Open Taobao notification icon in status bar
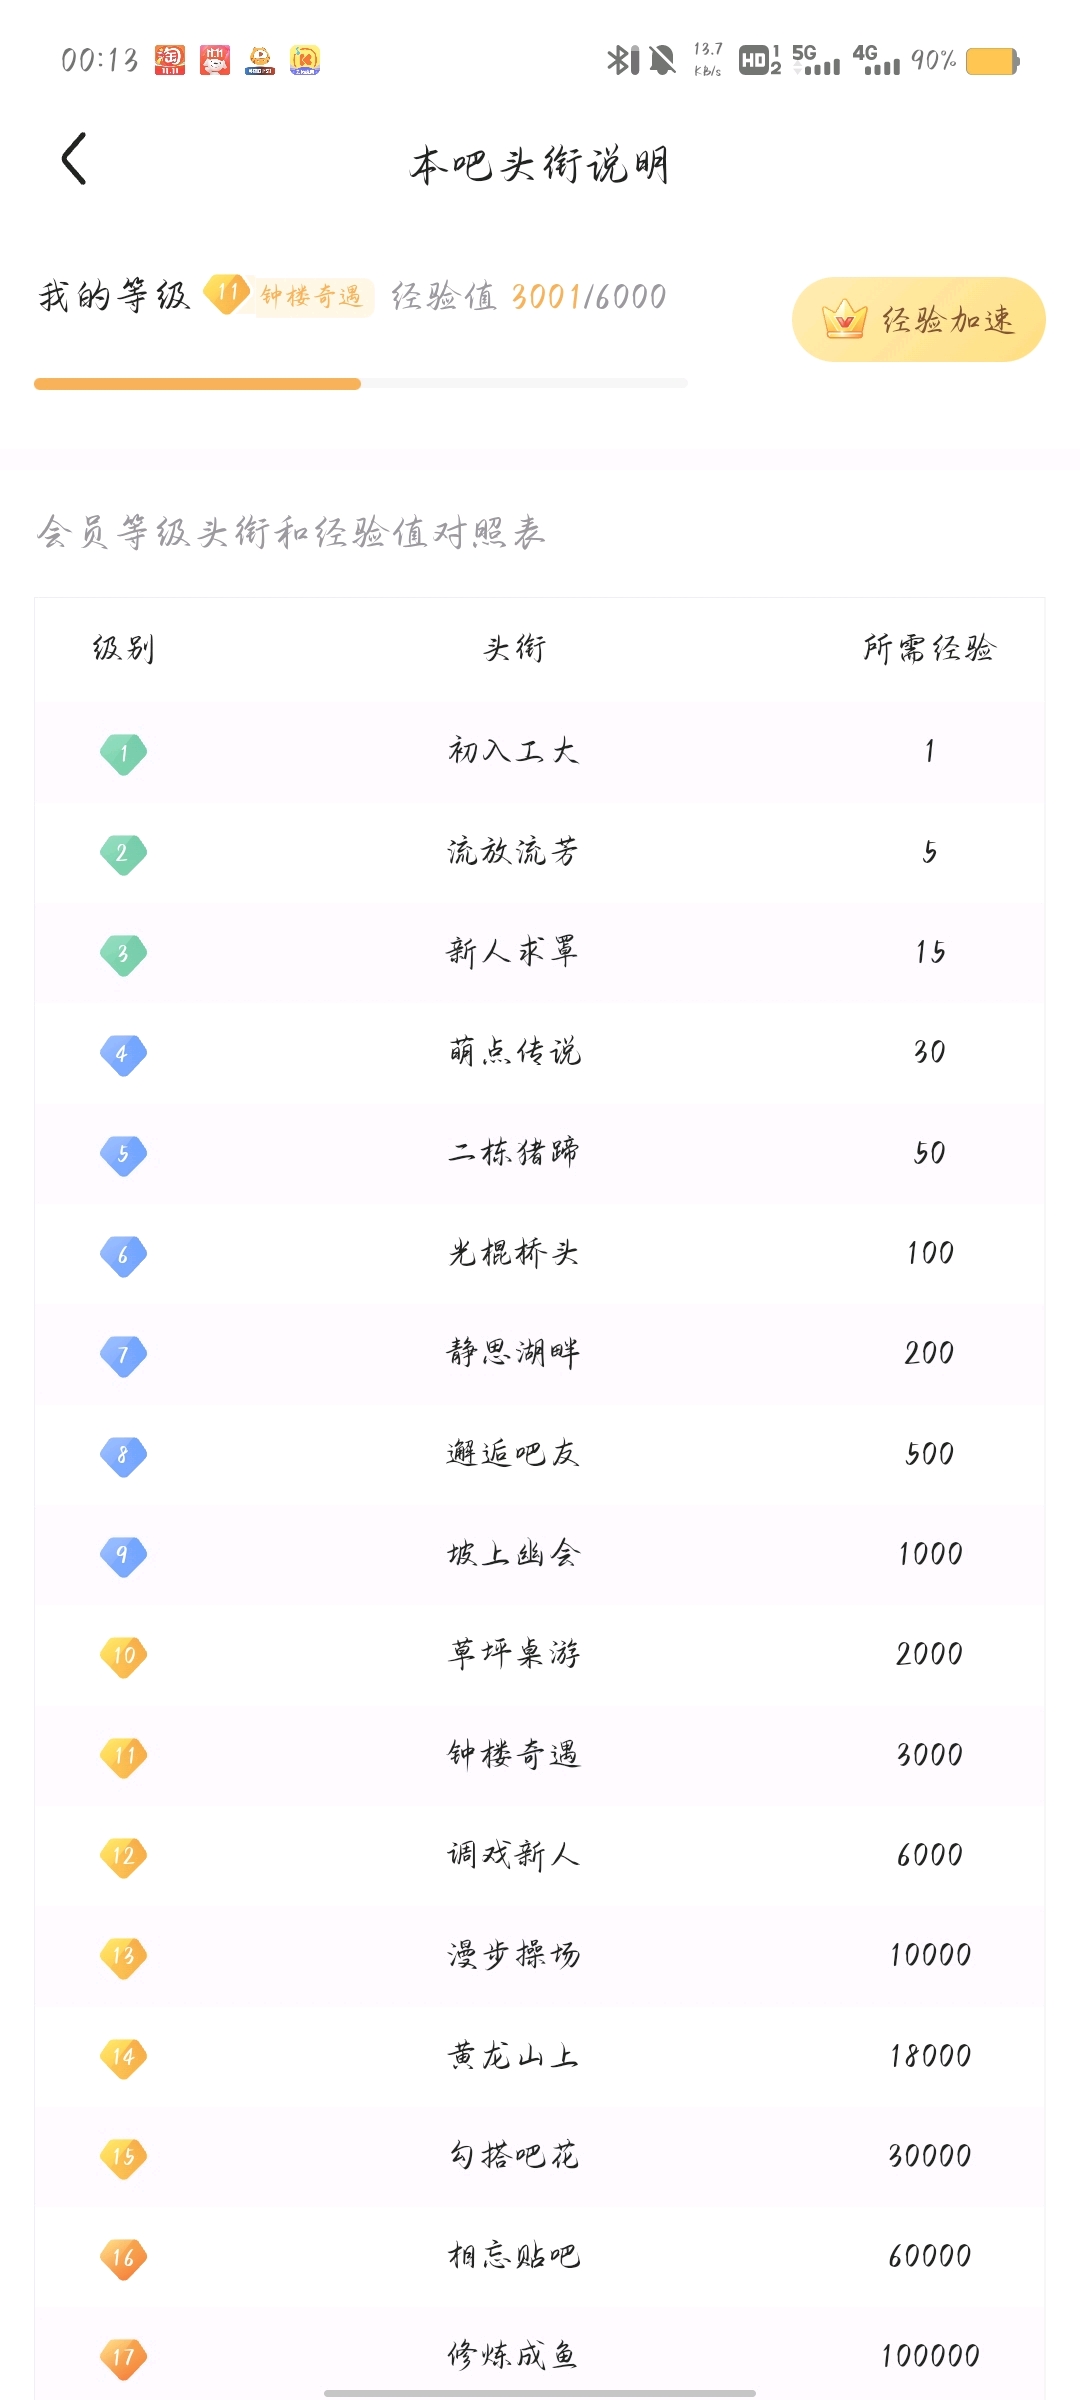 click(x=170, y=60)
